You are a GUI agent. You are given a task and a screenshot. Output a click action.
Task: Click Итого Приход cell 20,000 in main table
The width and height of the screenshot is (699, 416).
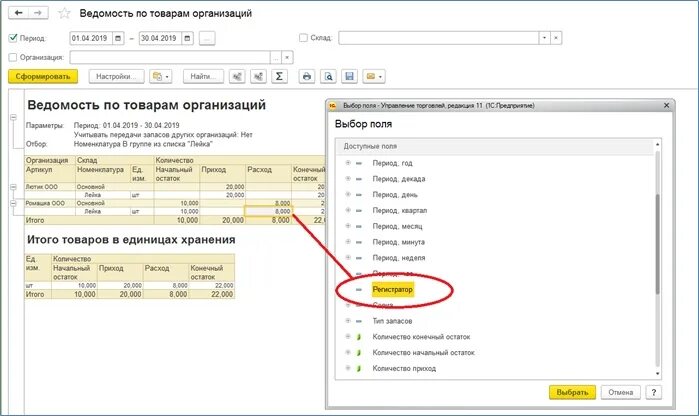pyautogui.click(x=222, y=220)
